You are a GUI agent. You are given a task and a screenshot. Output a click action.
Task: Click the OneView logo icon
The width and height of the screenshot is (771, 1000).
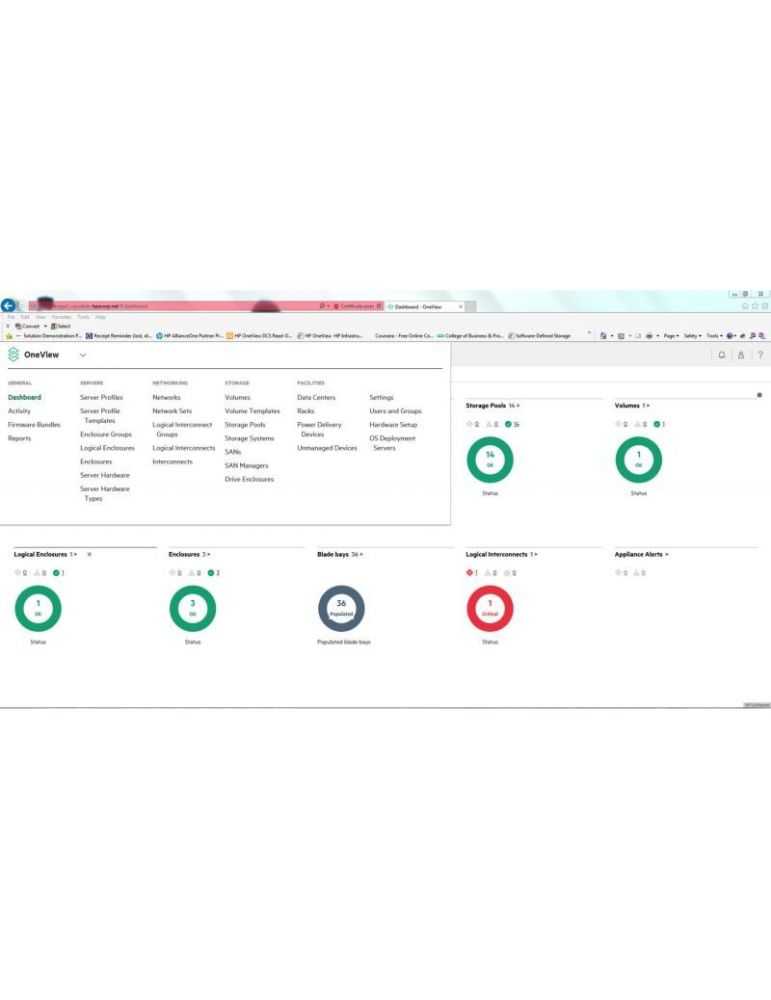click(13, 355)
